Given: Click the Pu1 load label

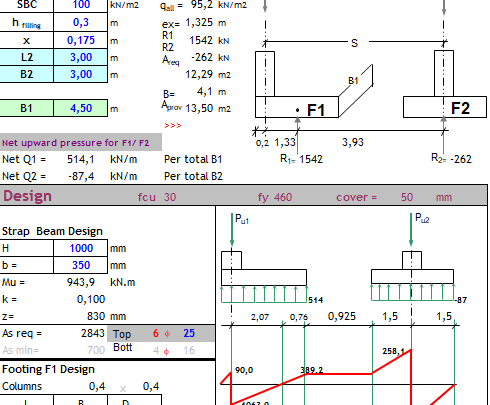Looking at the screenshot, I should (242, 219).
